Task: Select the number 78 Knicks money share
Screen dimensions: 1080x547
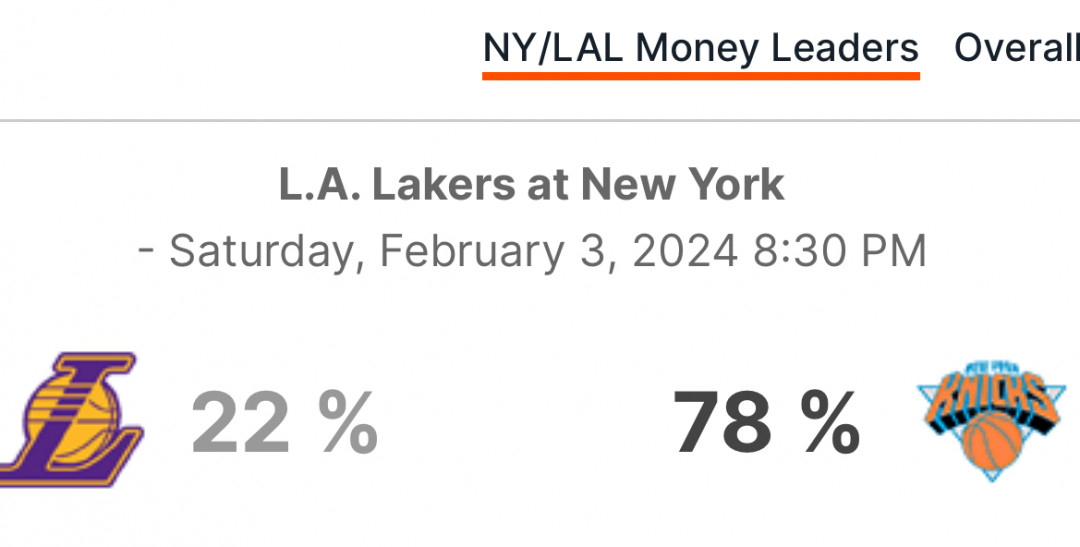Action: click(x=721, y=422)
